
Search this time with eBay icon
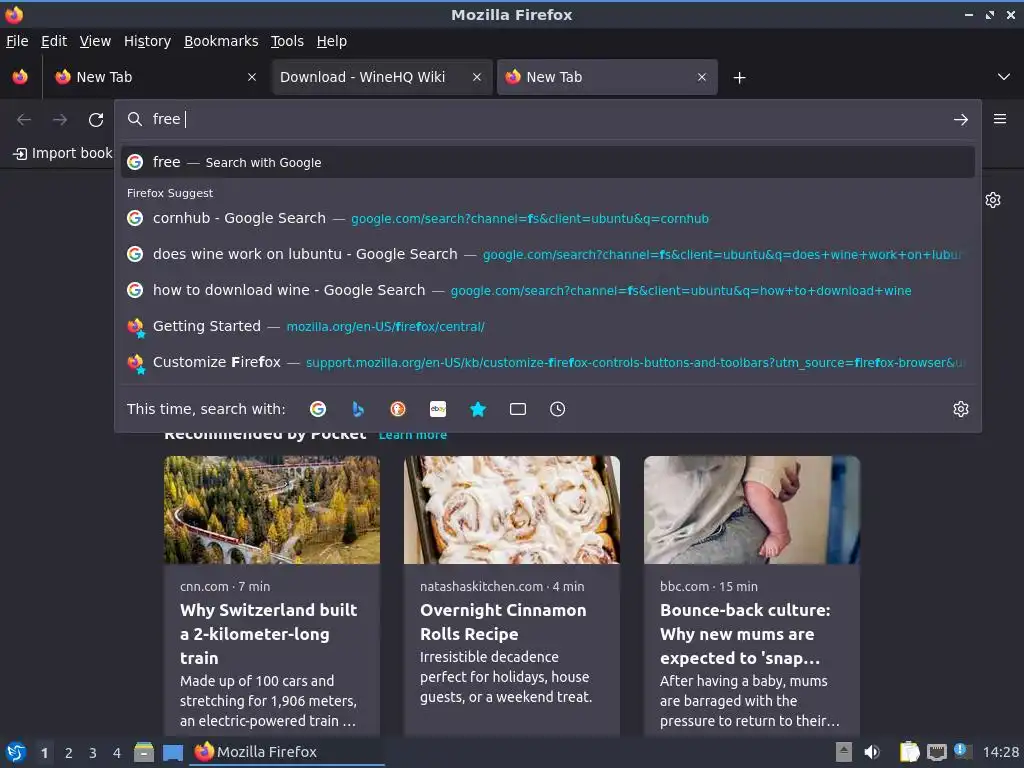tap(438, 409)
